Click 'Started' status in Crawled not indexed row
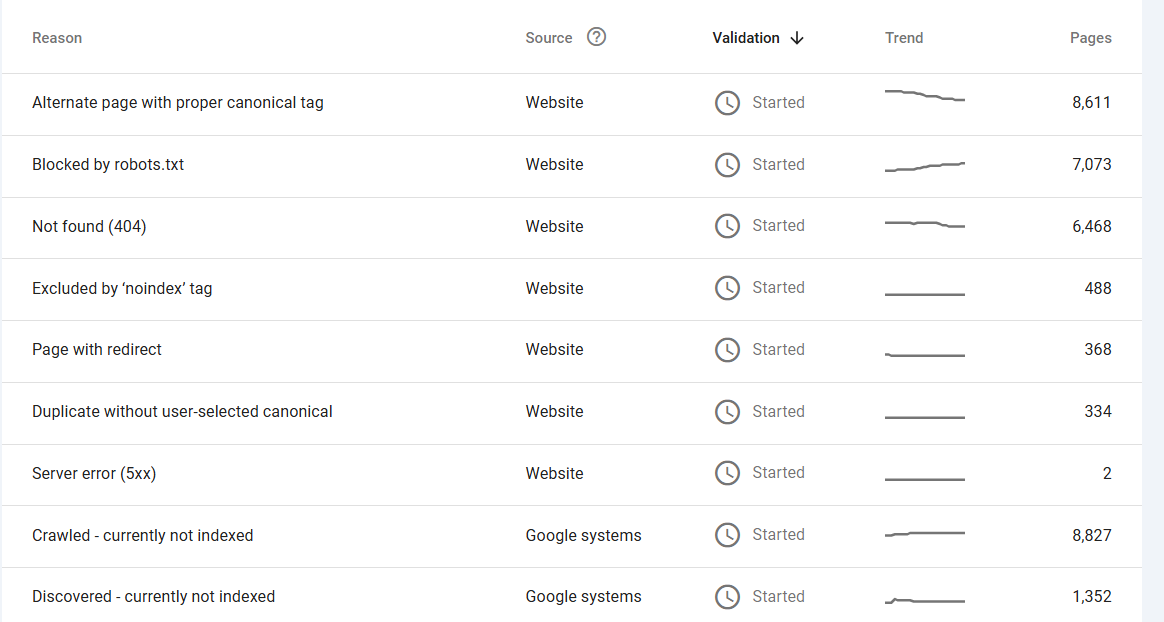Viewport: 1164px width, 622px height. [778, 534]
